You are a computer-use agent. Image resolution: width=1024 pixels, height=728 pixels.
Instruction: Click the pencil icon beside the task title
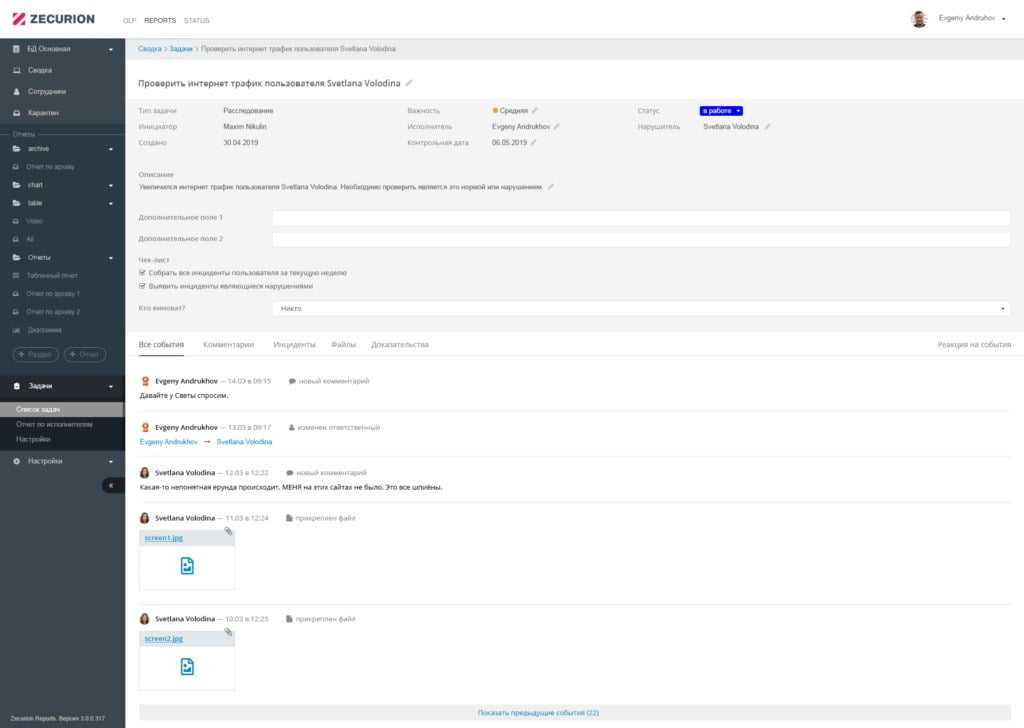tap(409, 83)
